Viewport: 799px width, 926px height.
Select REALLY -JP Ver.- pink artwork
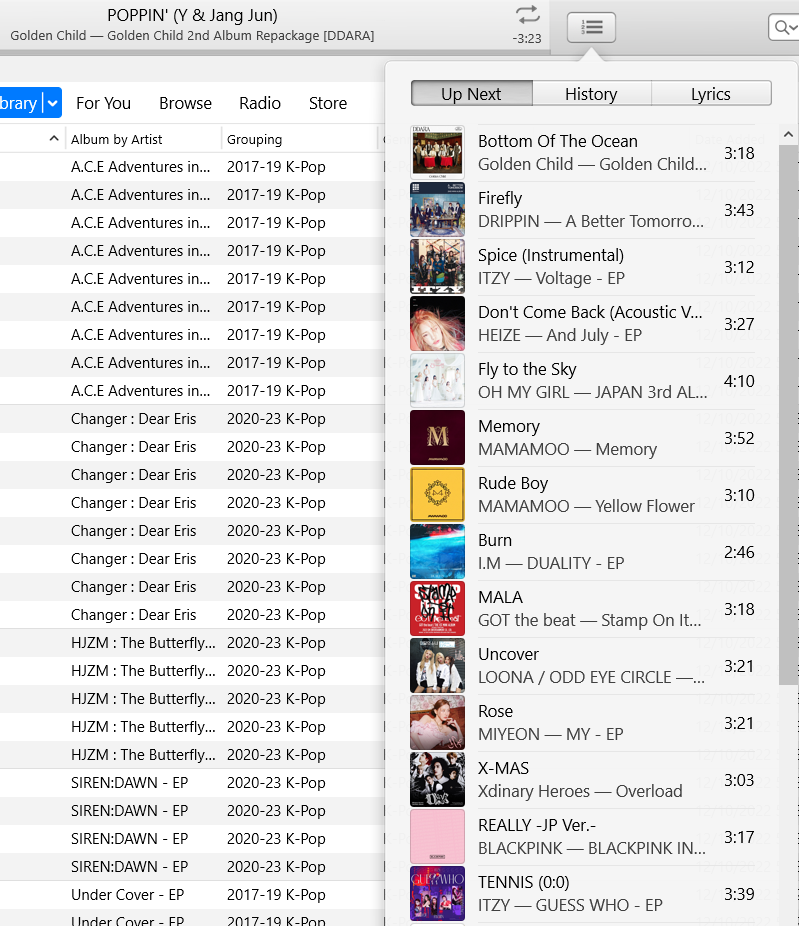438,836
